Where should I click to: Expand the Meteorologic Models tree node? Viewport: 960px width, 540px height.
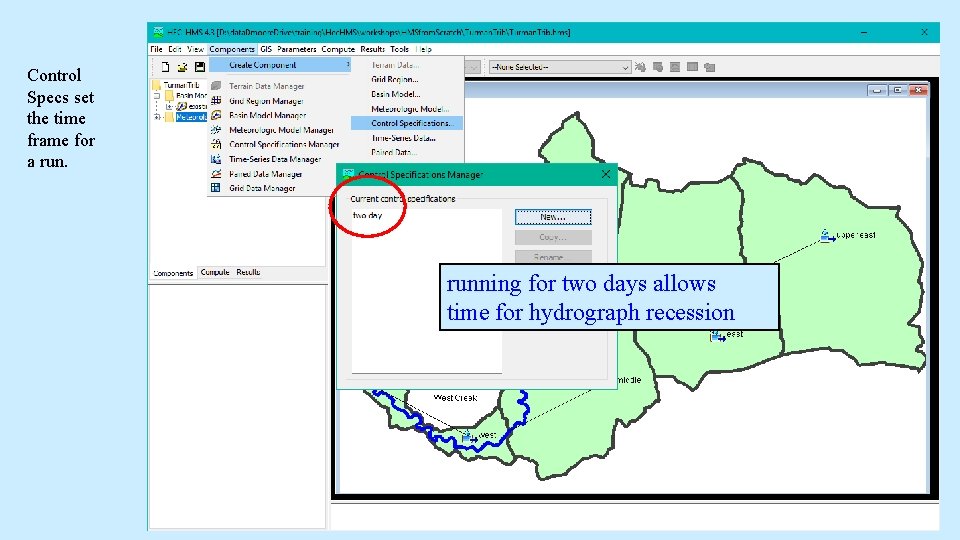[157, 117]
